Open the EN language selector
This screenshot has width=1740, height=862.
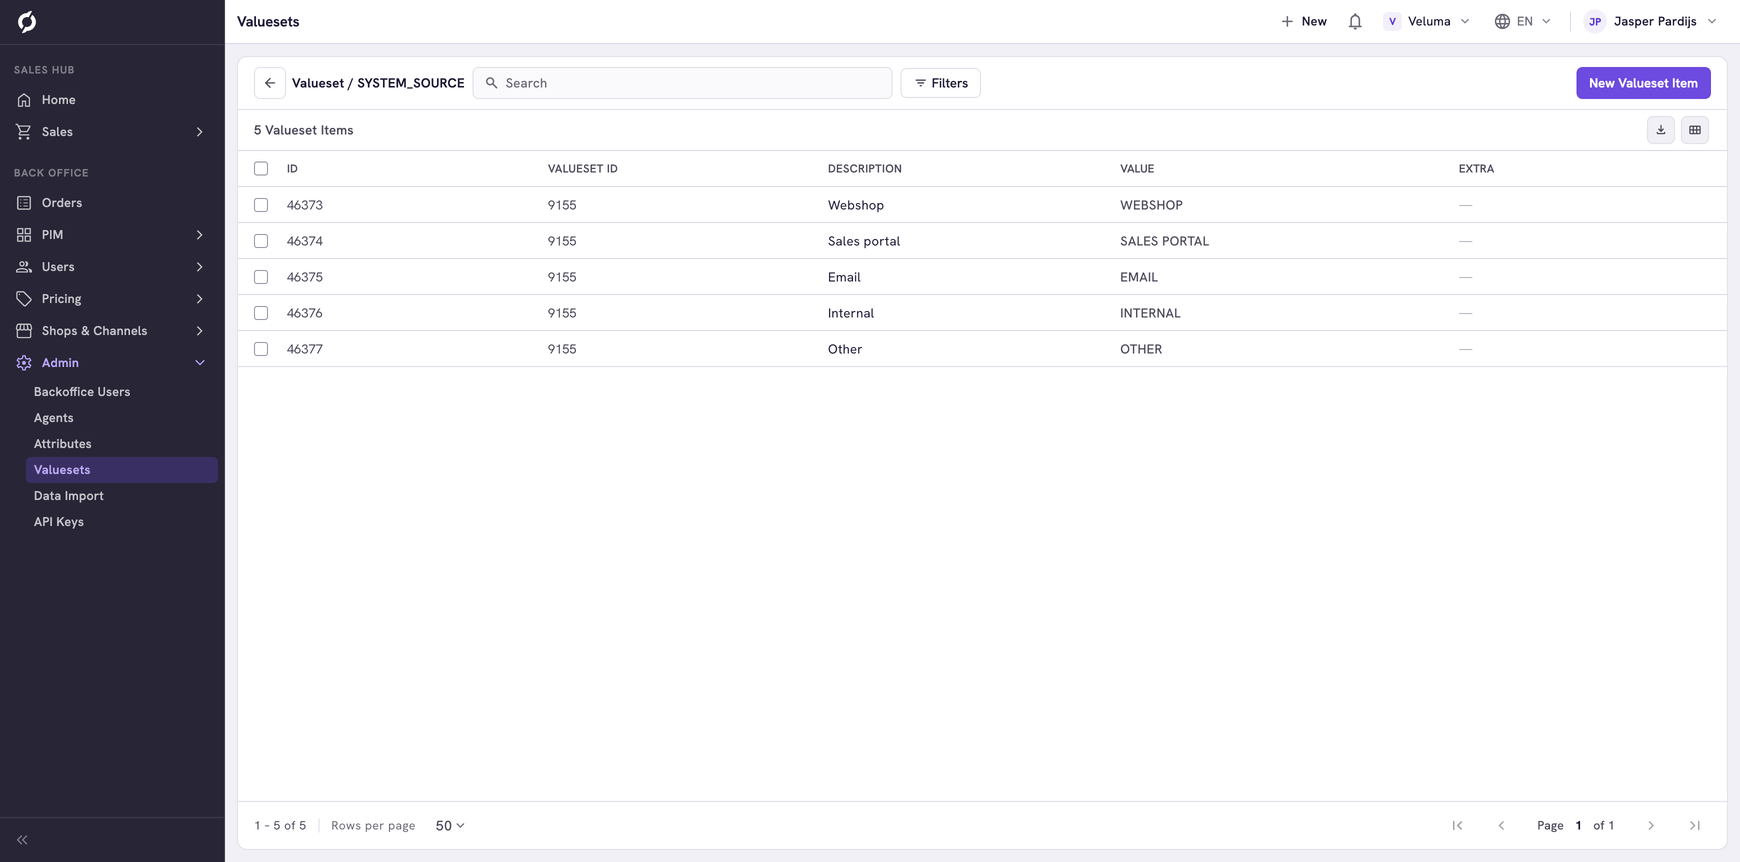1523,21
